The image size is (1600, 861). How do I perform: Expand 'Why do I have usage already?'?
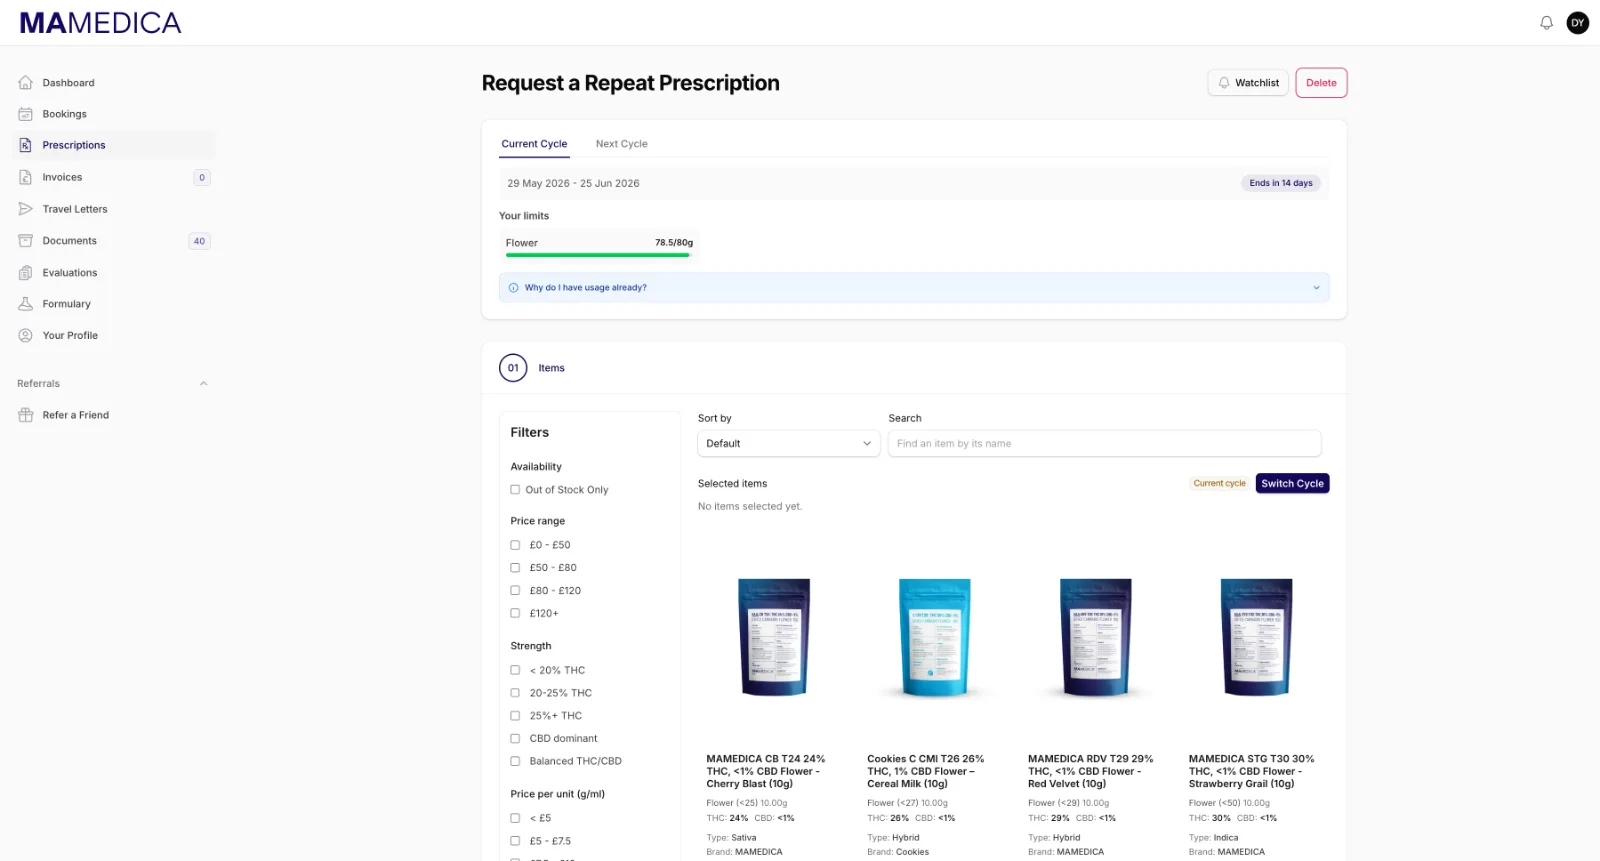(x=914, y=288)
